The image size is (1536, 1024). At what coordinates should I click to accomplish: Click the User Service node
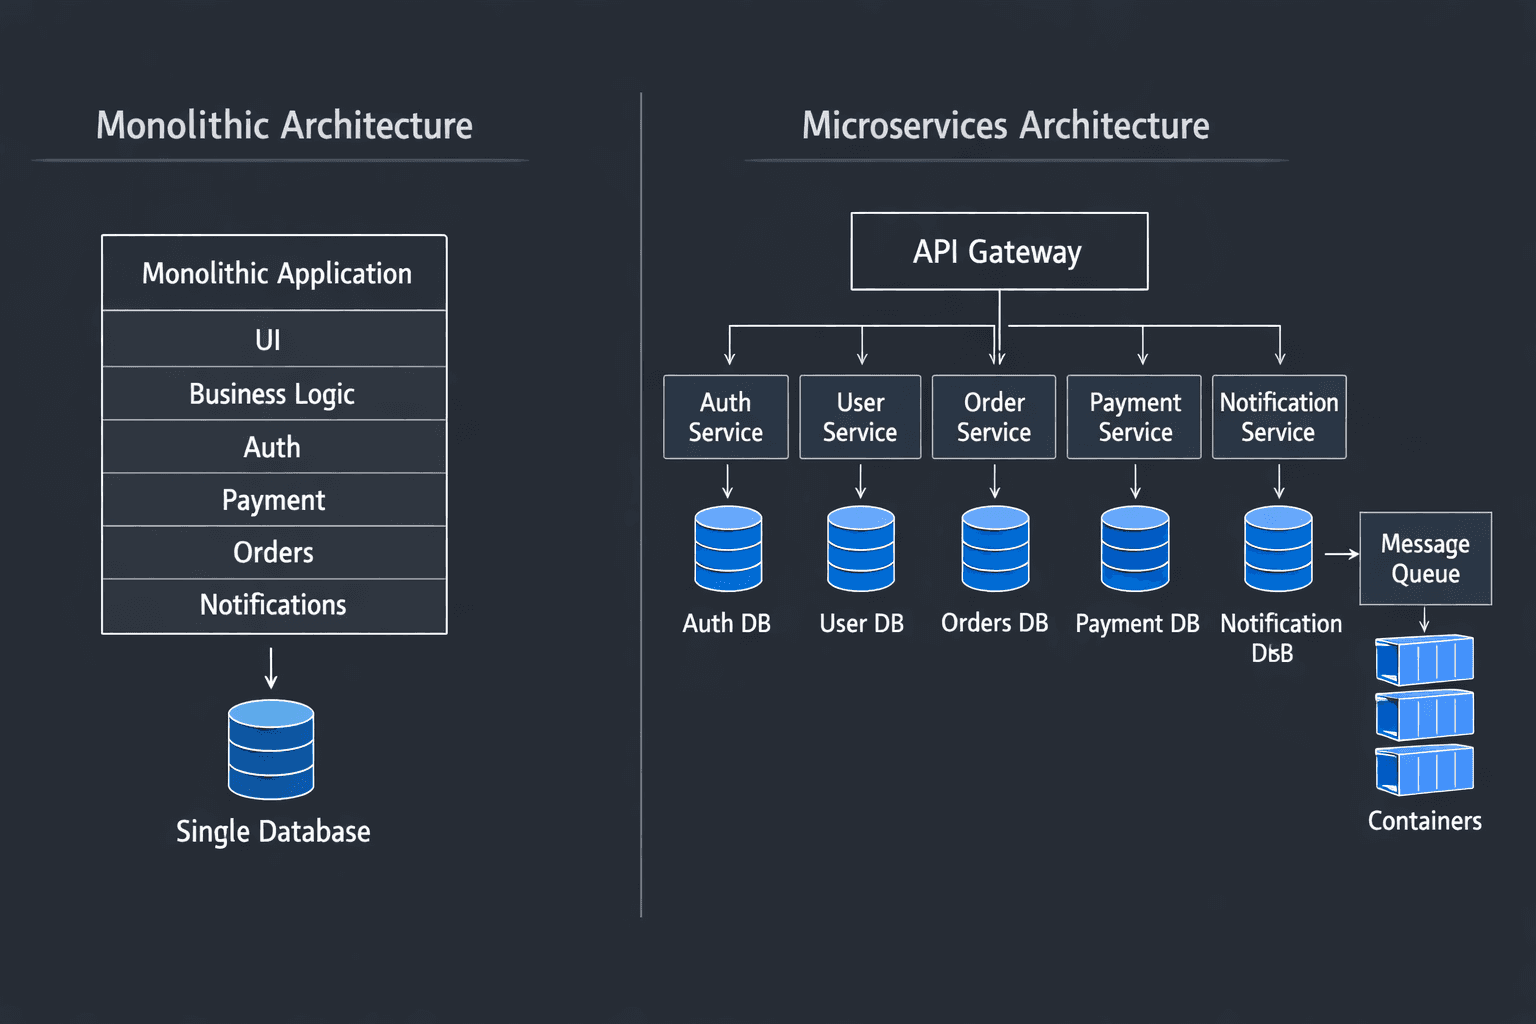[x=860, y=417]
